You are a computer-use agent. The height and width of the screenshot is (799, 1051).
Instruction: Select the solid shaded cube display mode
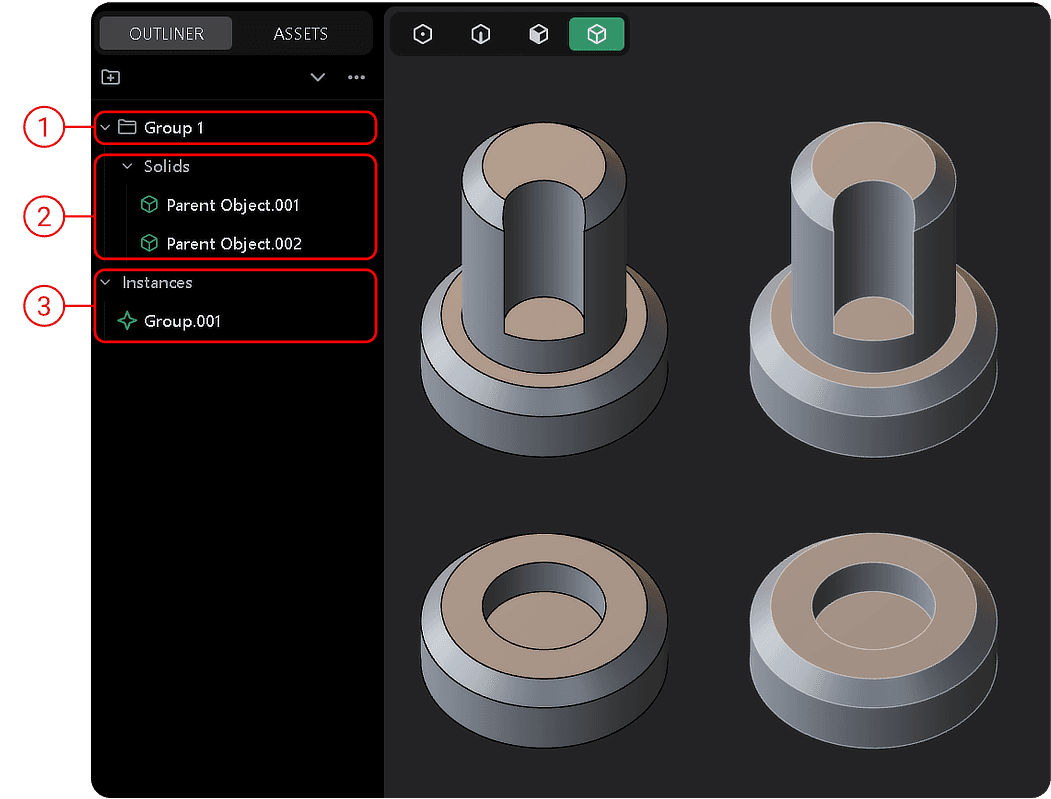pos(539,35)
